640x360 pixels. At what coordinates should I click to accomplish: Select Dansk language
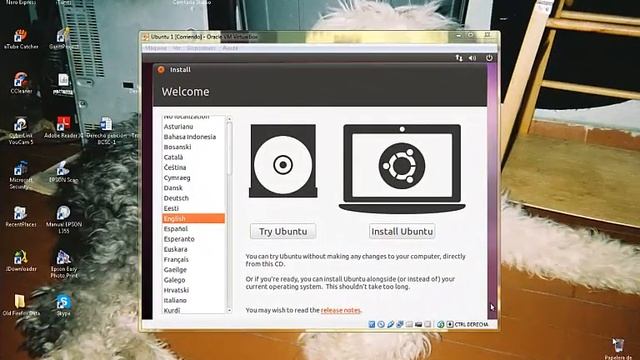pos(193,188)
